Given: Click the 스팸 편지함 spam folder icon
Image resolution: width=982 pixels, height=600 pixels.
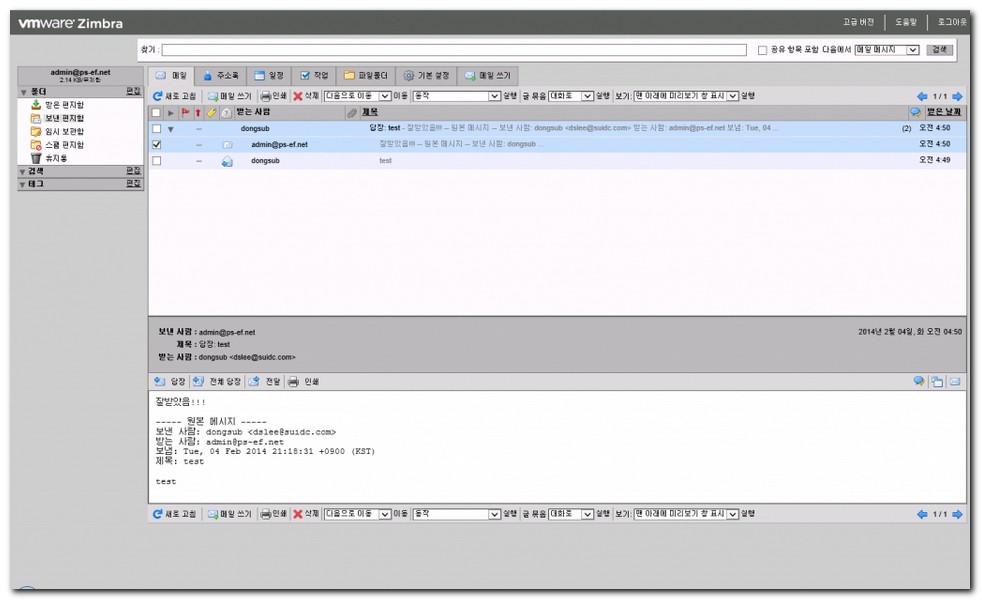Looking at the screenshot, I should click(36, 145).
